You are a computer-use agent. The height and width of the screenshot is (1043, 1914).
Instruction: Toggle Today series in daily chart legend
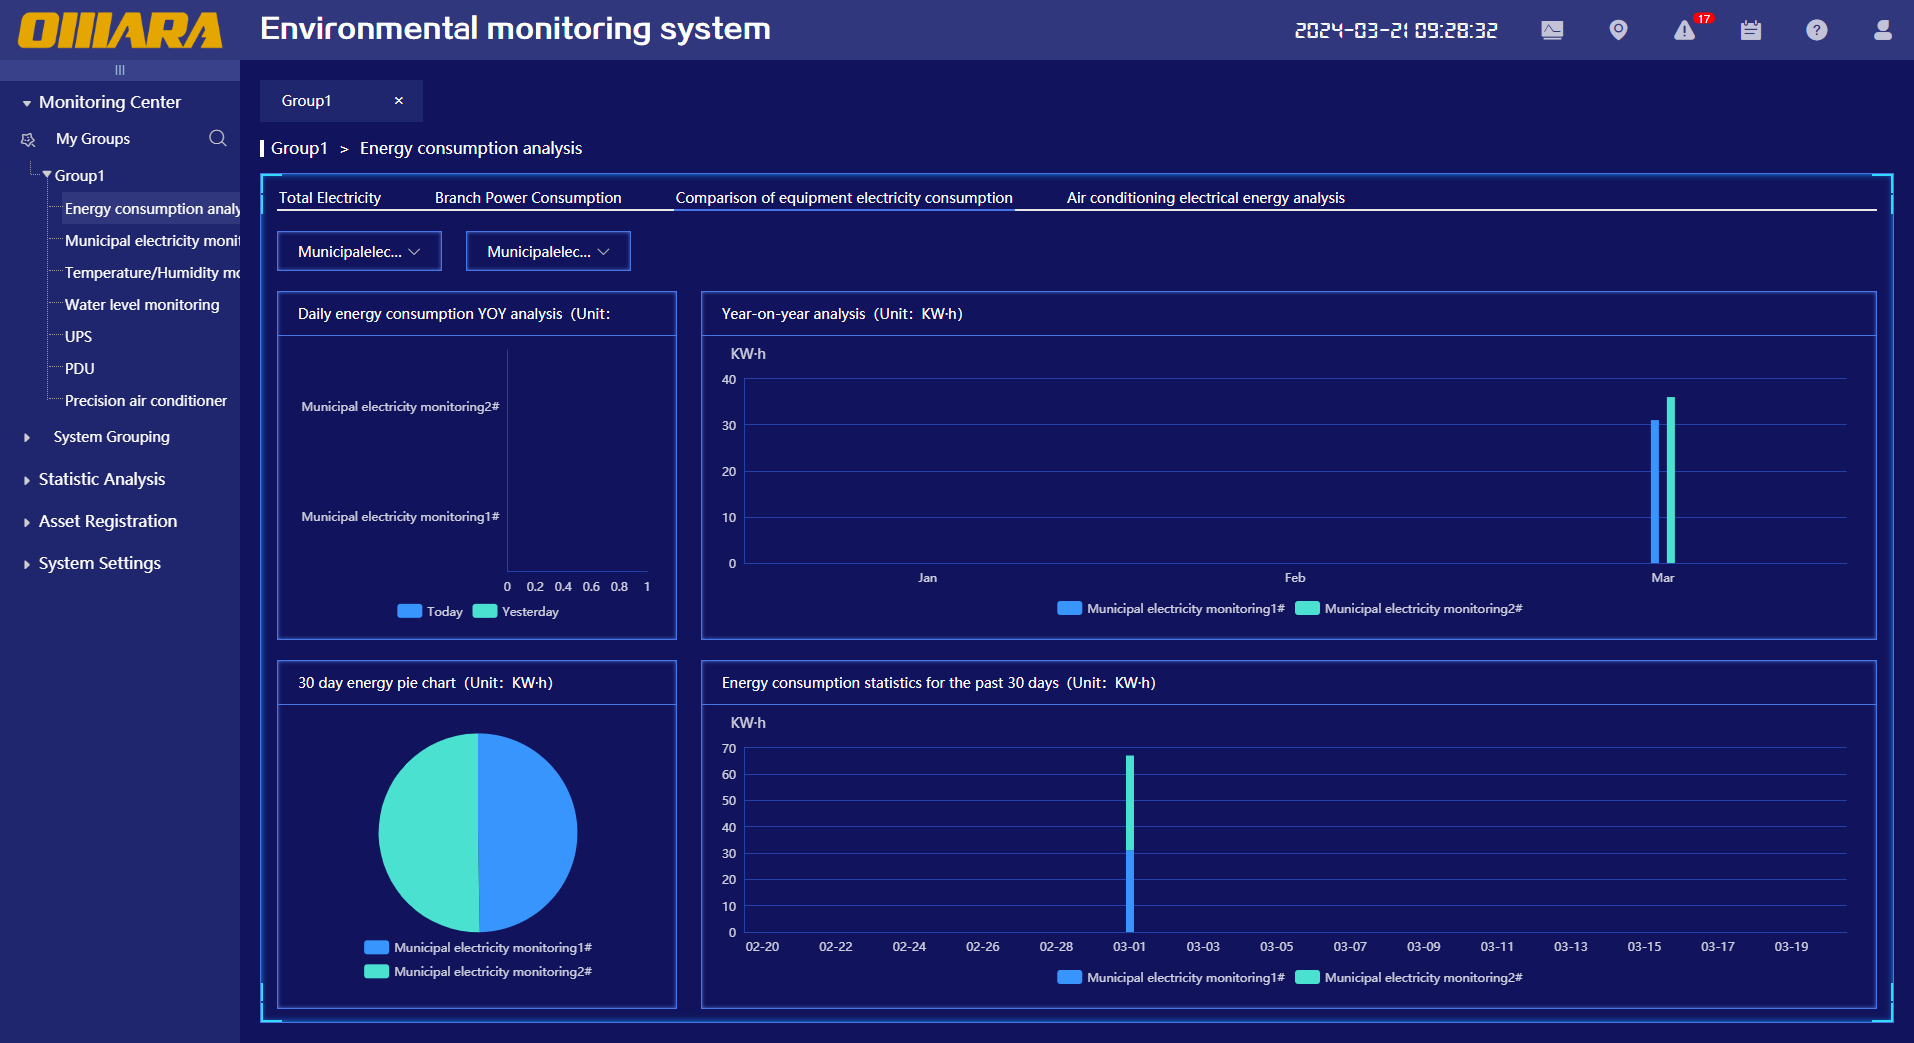(x=430, y=611)
